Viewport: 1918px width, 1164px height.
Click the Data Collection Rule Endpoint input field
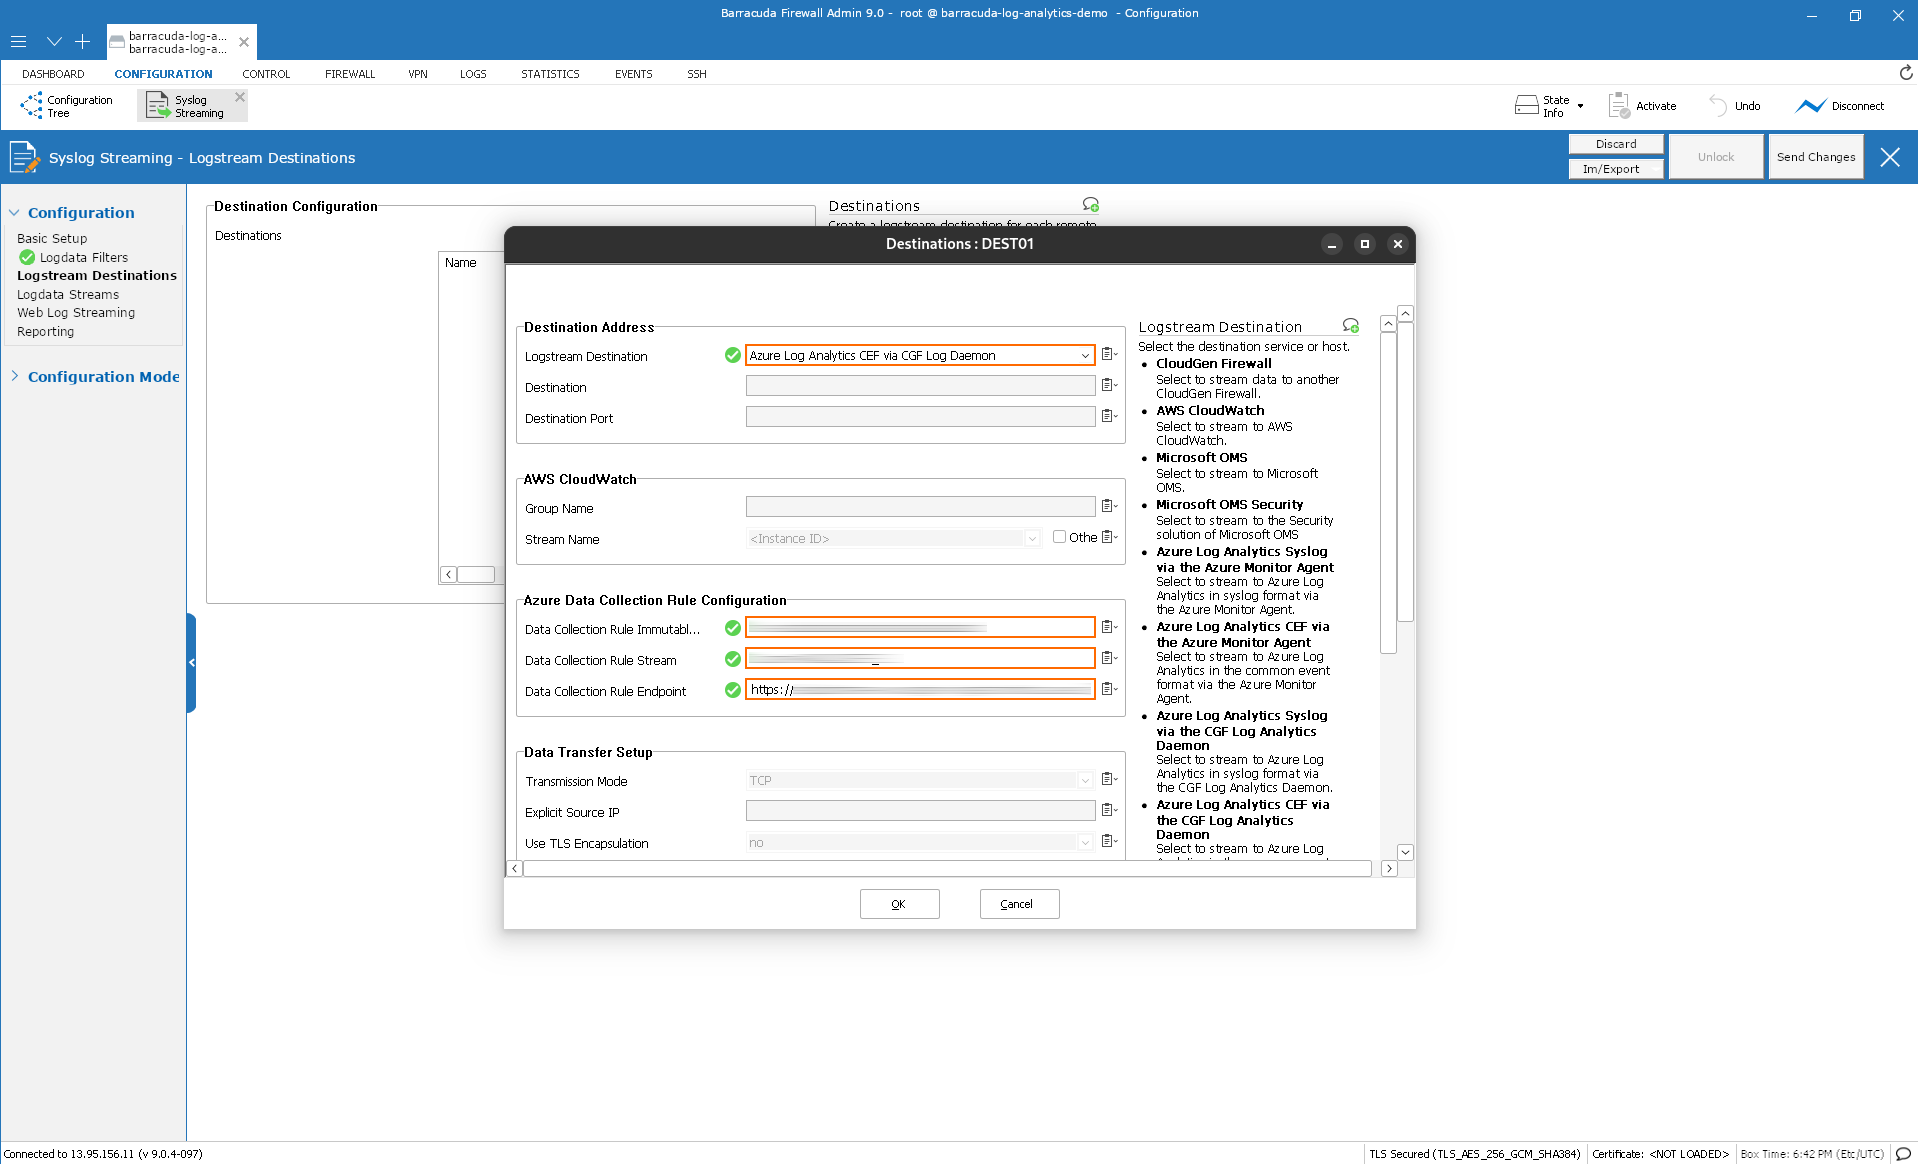(x=920, y=690)
